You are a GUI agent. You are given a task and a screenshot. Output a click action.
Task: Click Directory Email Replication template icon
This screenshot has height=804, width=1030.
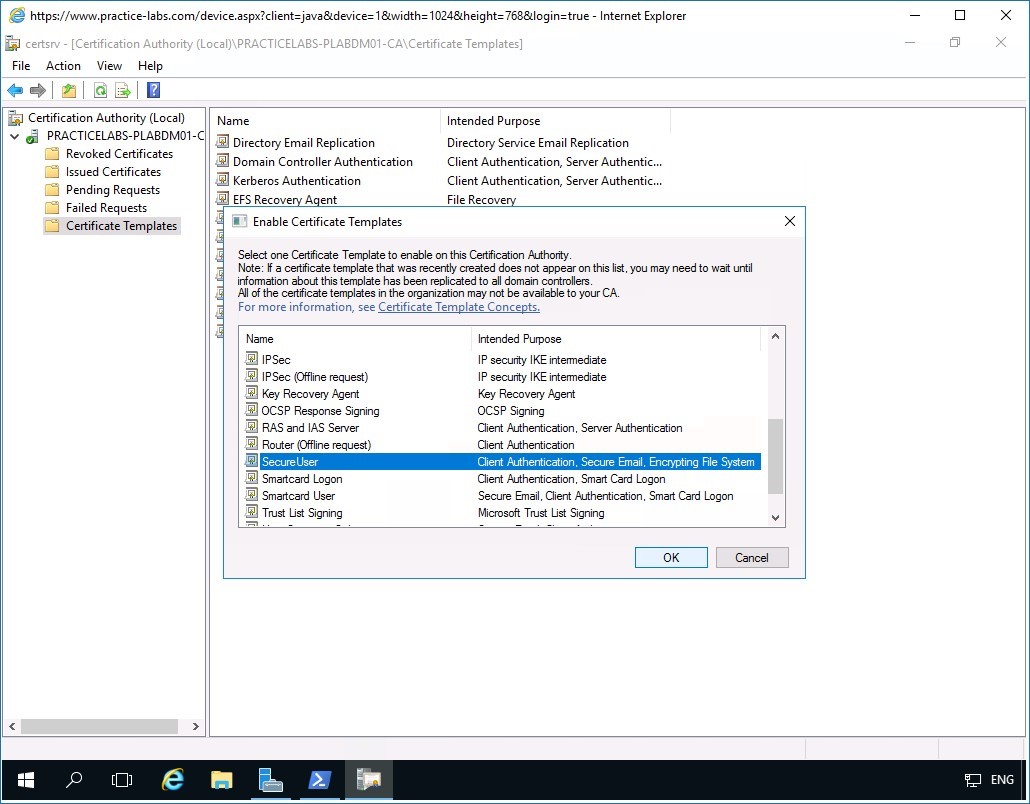pyautogui.click(x=223, y=142)
